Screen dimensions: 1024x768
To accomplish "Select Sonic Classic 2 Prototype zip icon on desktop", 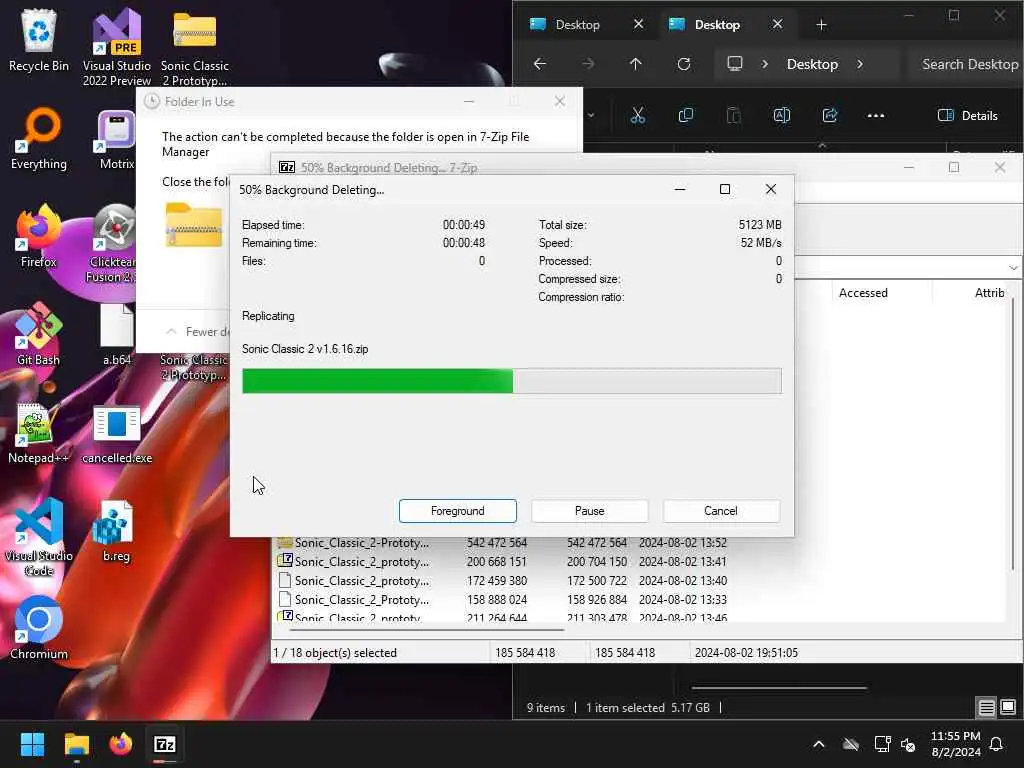I will coord(195,47).
